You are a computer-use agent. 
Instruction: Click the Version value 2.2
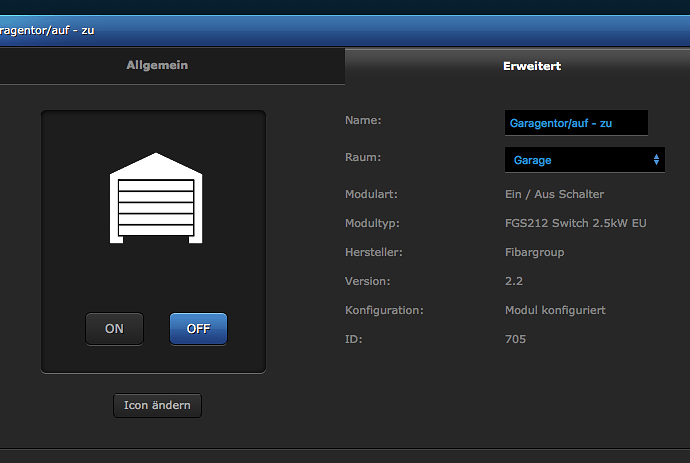click(514, 281)
